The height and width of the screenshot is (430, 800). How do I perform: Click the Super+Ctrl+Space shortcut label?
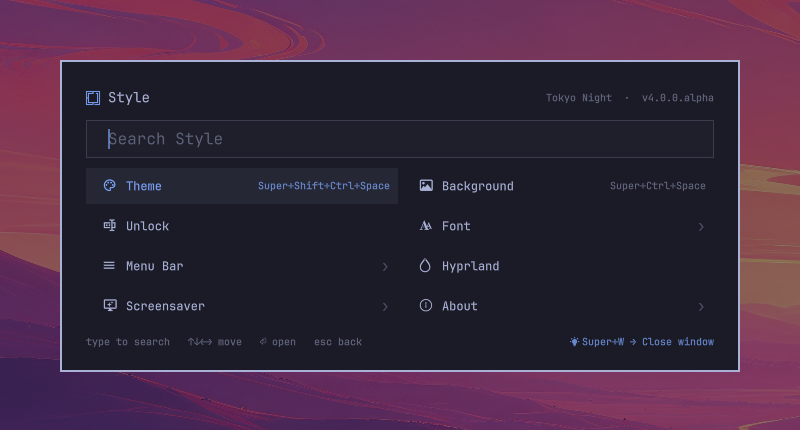pyautogui.click(x=658, y=186)
